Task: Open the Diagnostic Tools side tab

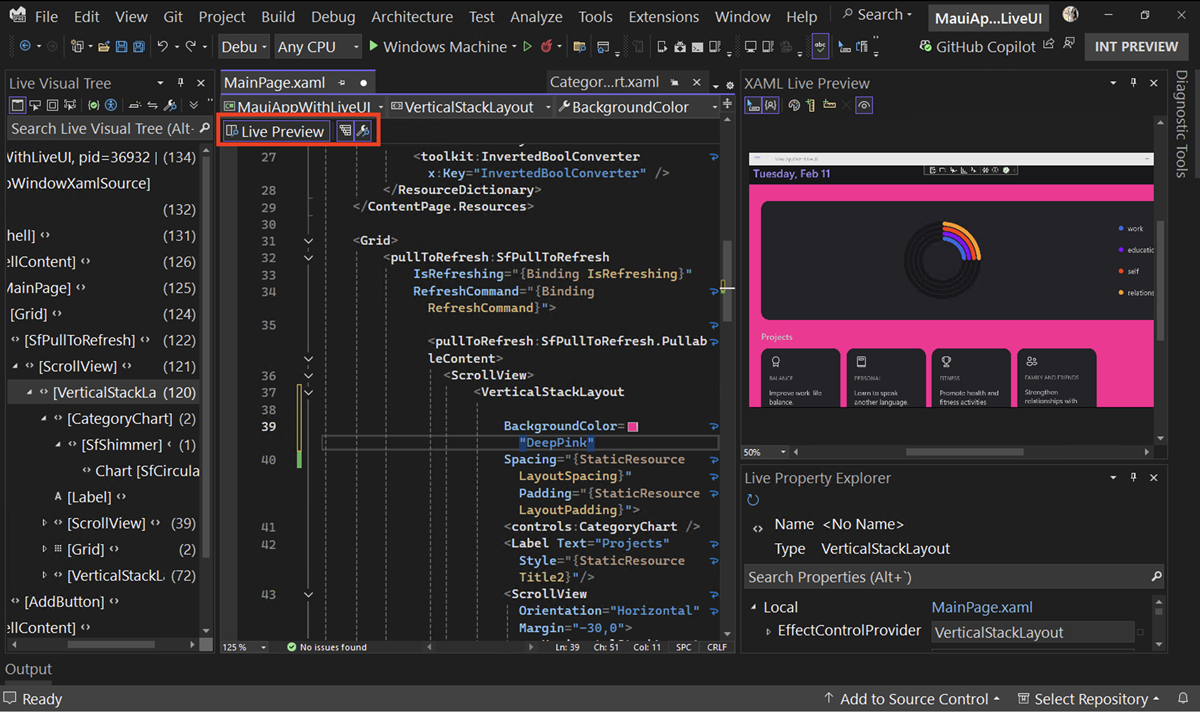Action: click(x=1182, y=124)
